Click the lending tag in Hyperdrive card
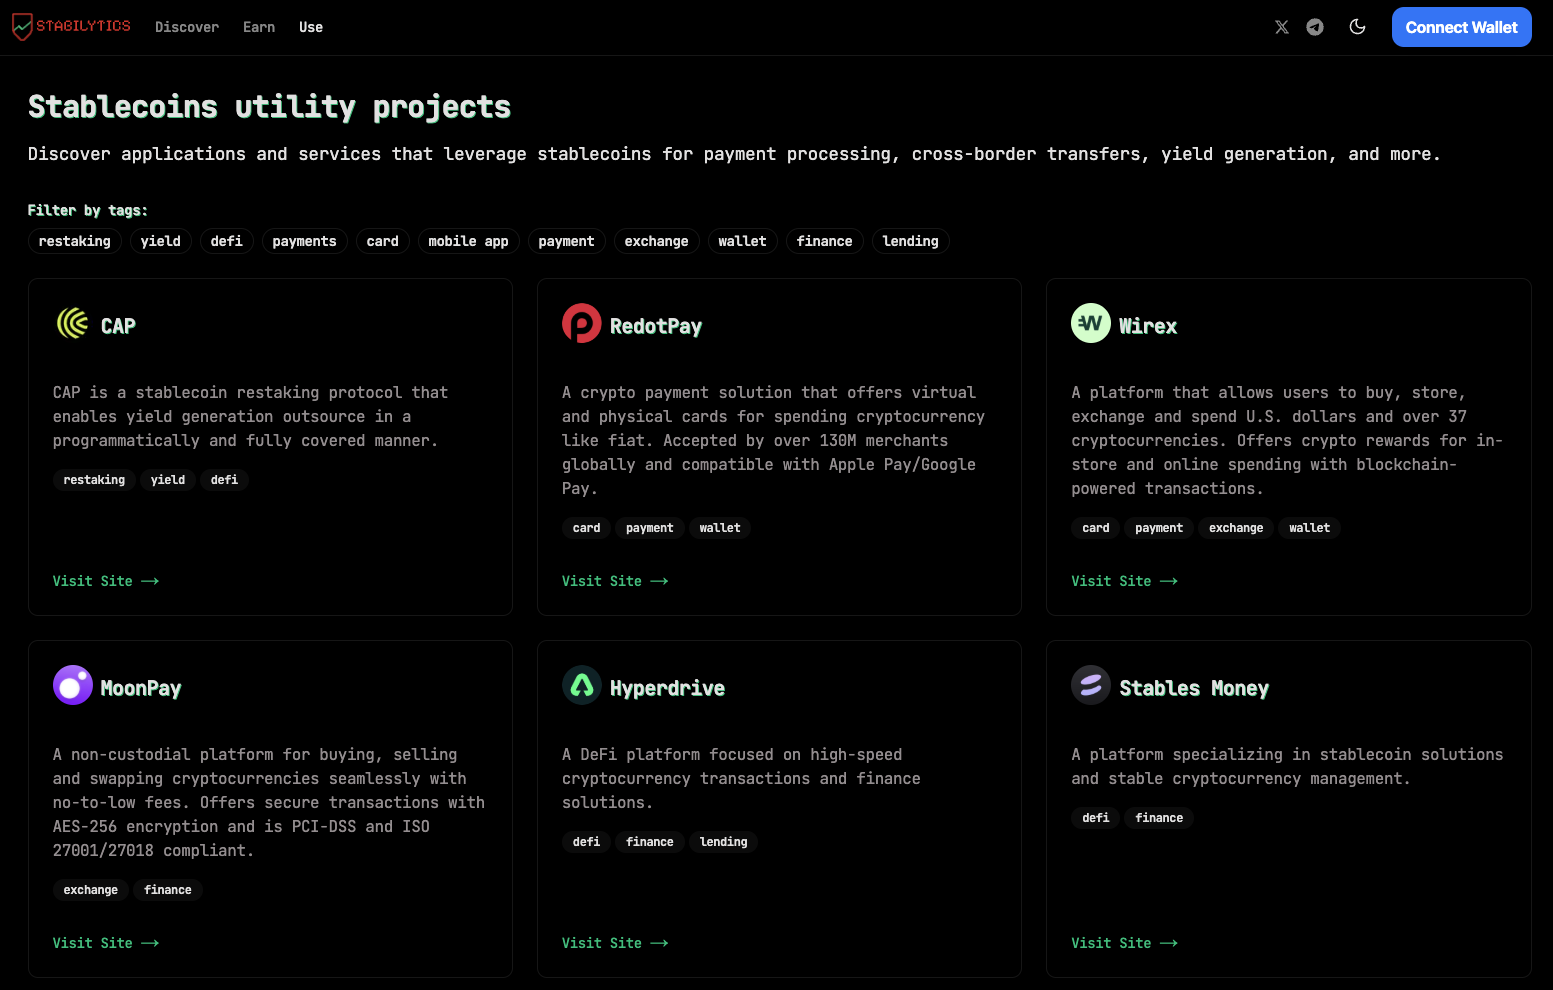This screenshot has width=1553, height=990. (x=724, y=842)
